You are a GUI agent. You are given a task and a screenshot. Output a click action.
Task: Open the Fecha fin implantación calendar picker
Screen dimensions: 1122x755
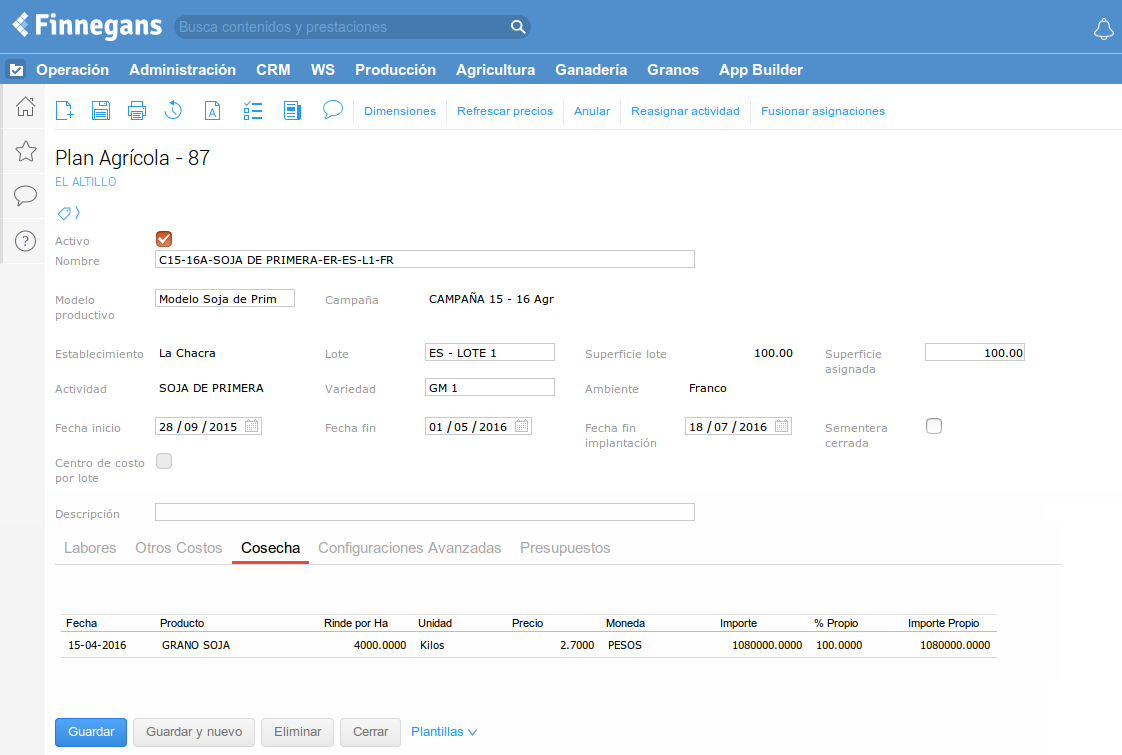[782, 426]
